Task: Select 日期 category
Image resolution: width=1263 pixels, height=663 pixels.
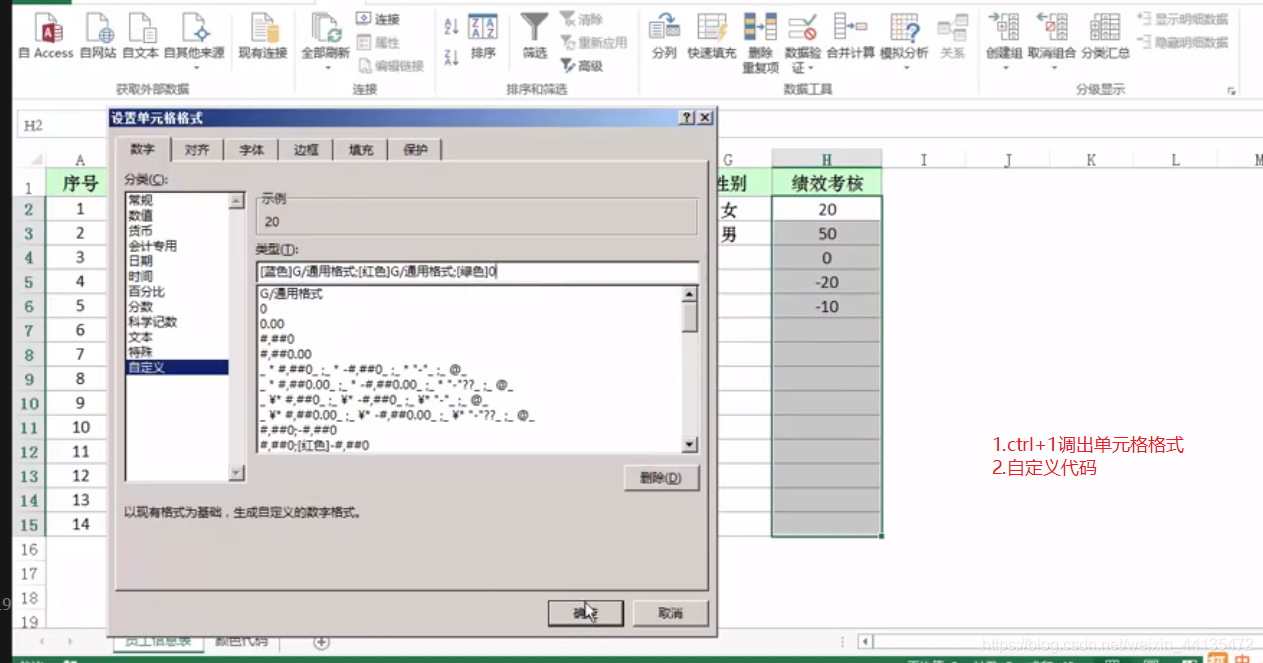Action: 176,261
